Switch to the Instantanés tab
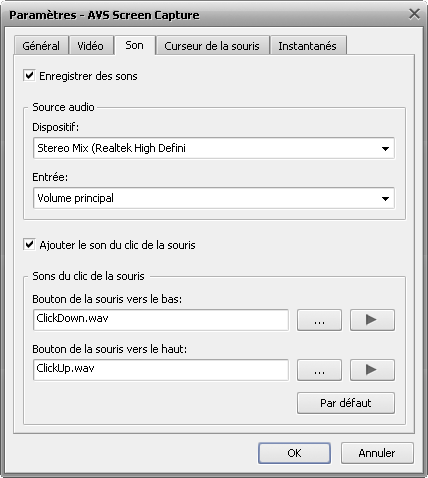The height and width of the screenshot is (478, 428). coord(307,46)
